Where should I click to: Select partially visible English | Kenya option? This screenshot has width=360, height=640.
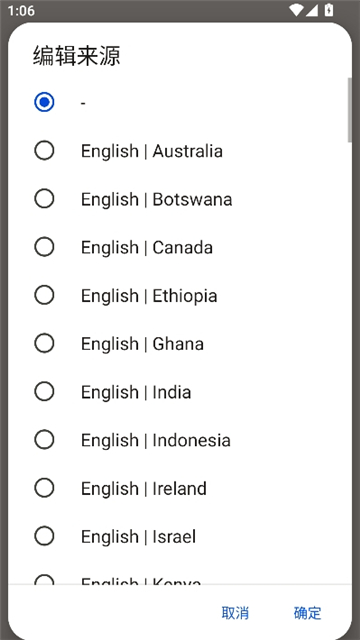[x=180, y=579]
